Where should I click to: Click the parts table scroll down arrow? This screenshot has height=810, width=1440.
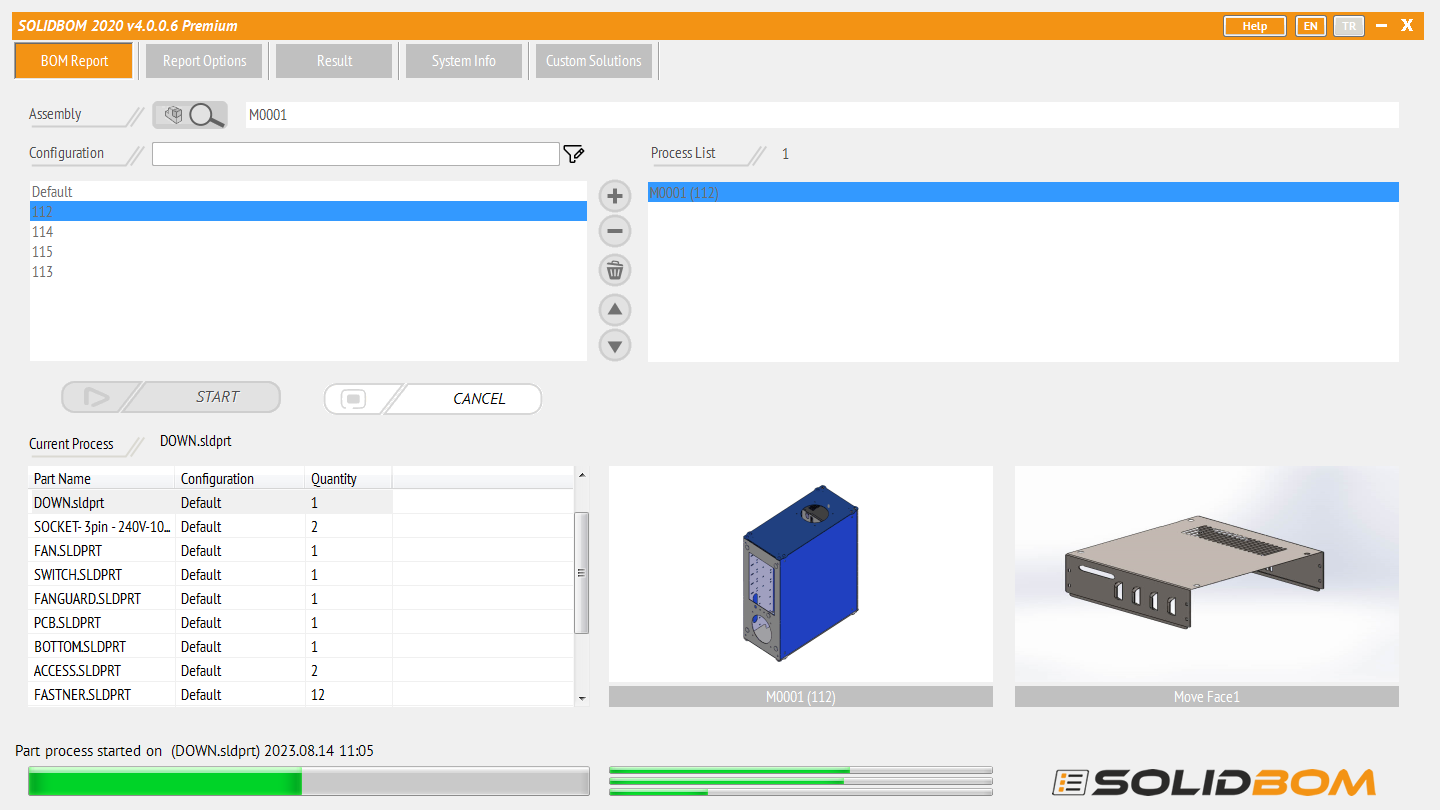pos(582,698)
